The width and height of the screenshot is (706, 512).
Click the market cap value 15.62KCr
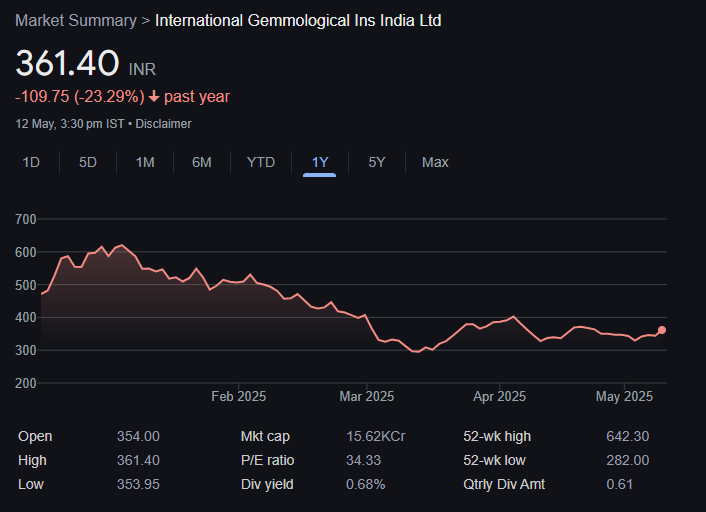[x=376, y=436]
